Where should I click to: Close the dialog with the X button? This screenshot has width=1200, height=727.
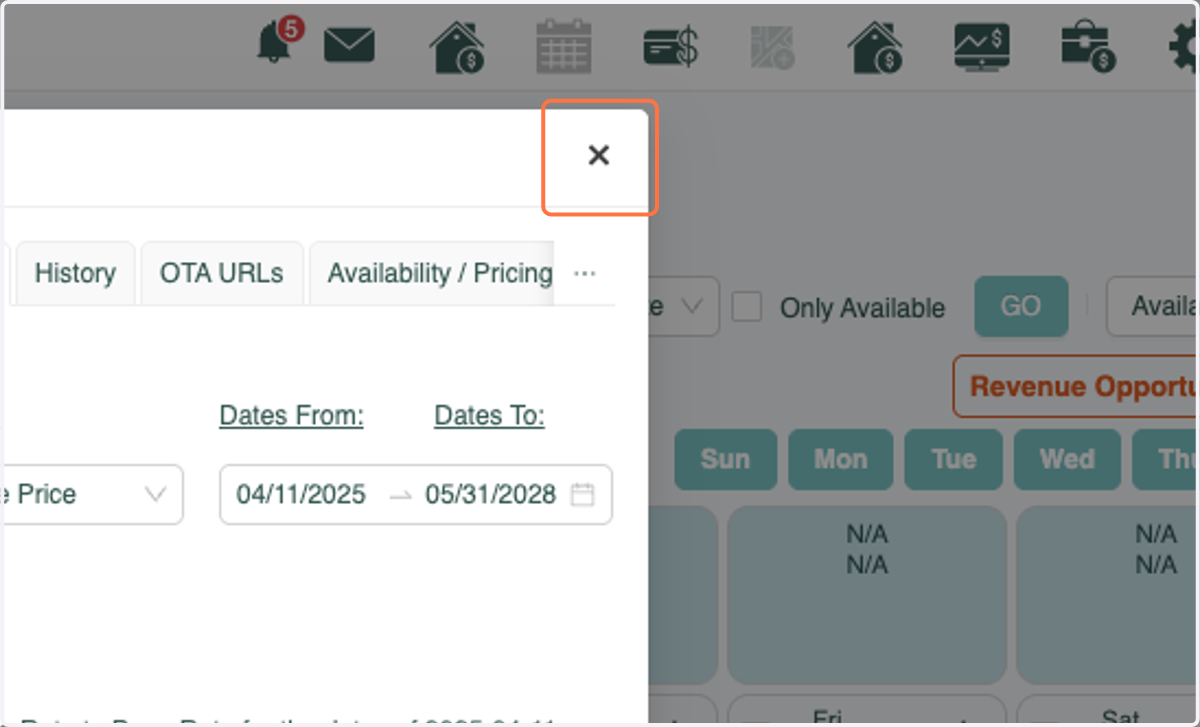pos(598,155)
